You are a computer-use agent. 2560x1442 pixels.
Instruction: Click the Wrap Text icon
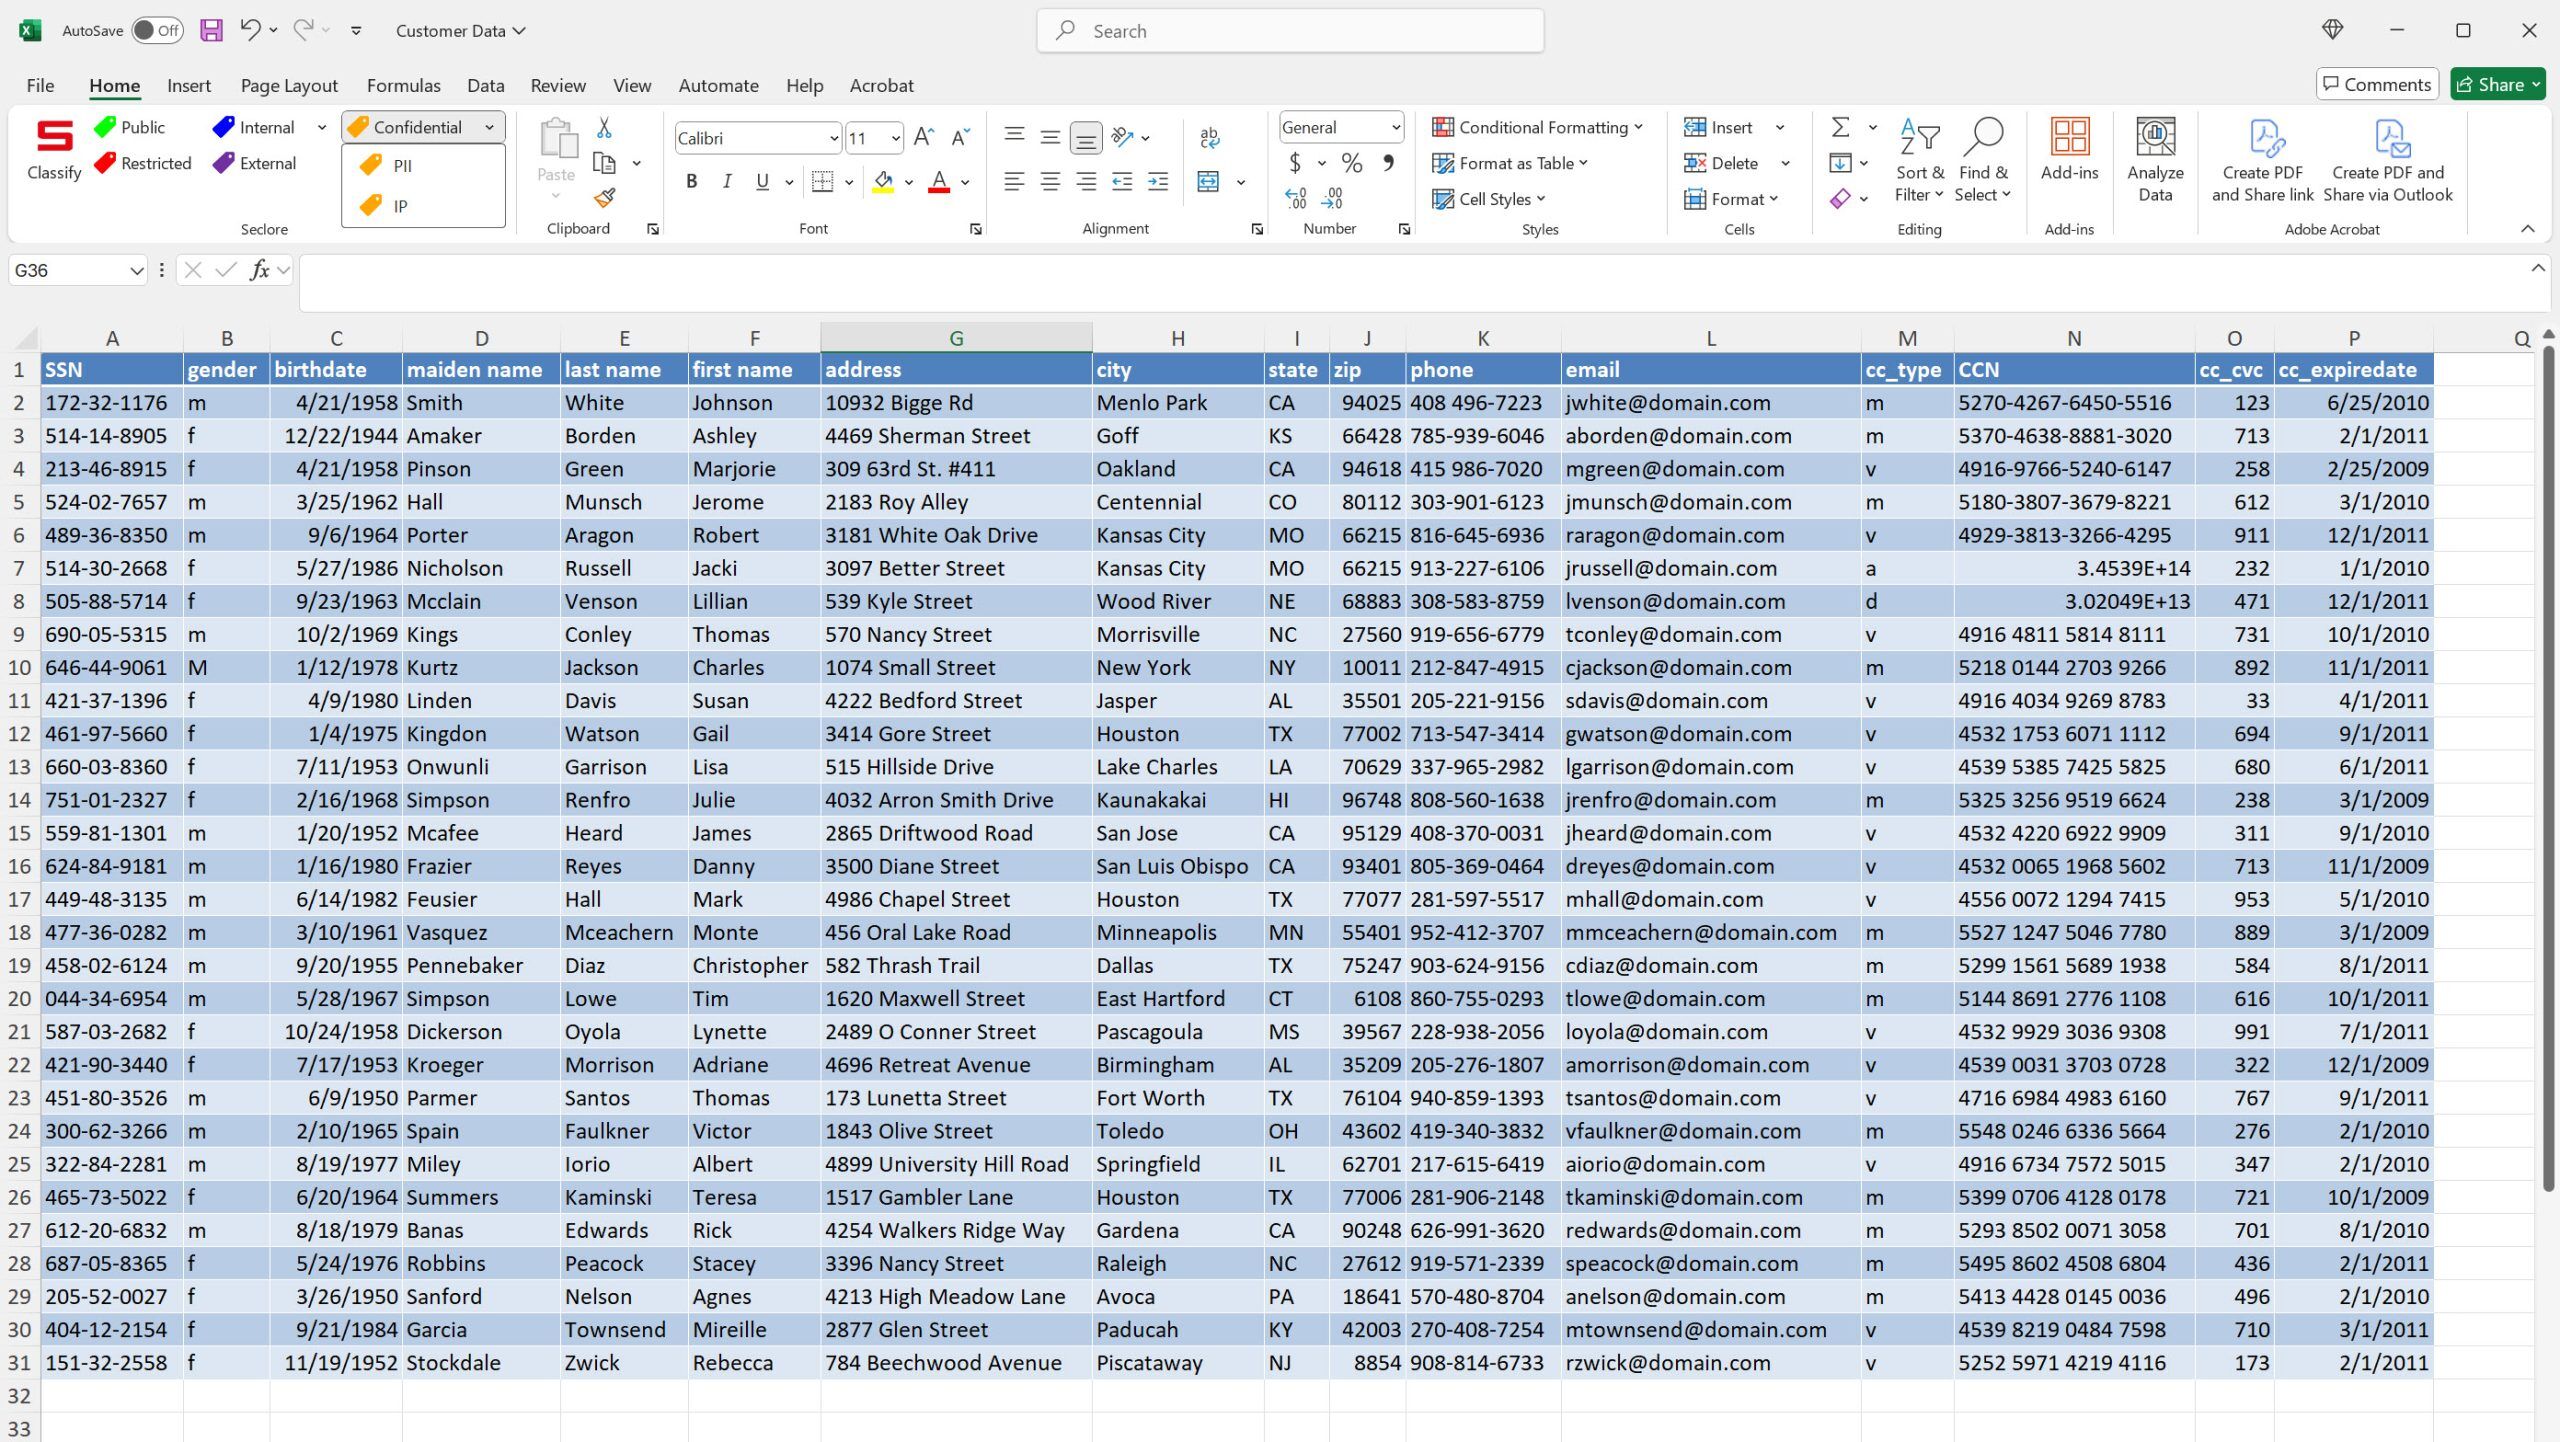[x=1209, y=137]
